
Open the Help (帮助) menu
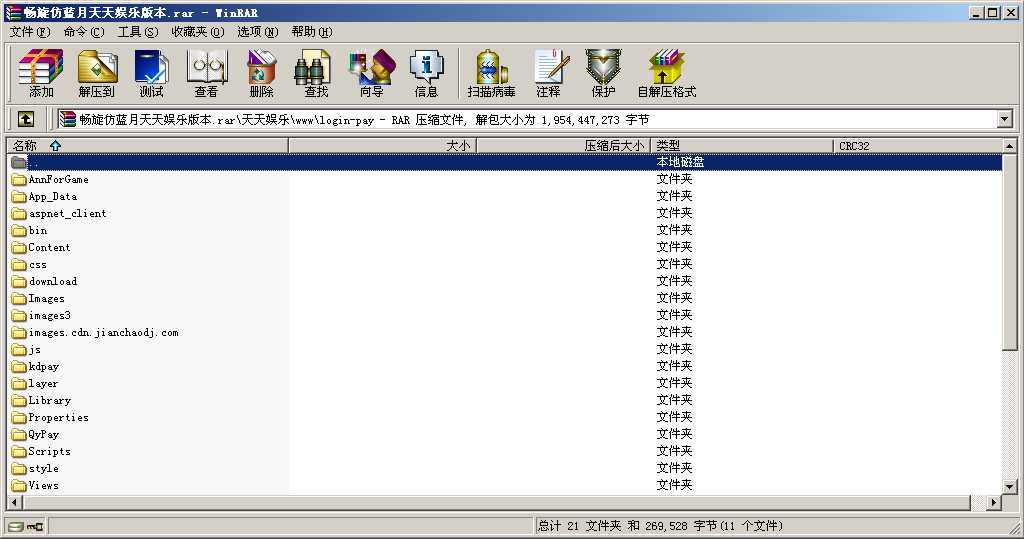coord(312,31)
